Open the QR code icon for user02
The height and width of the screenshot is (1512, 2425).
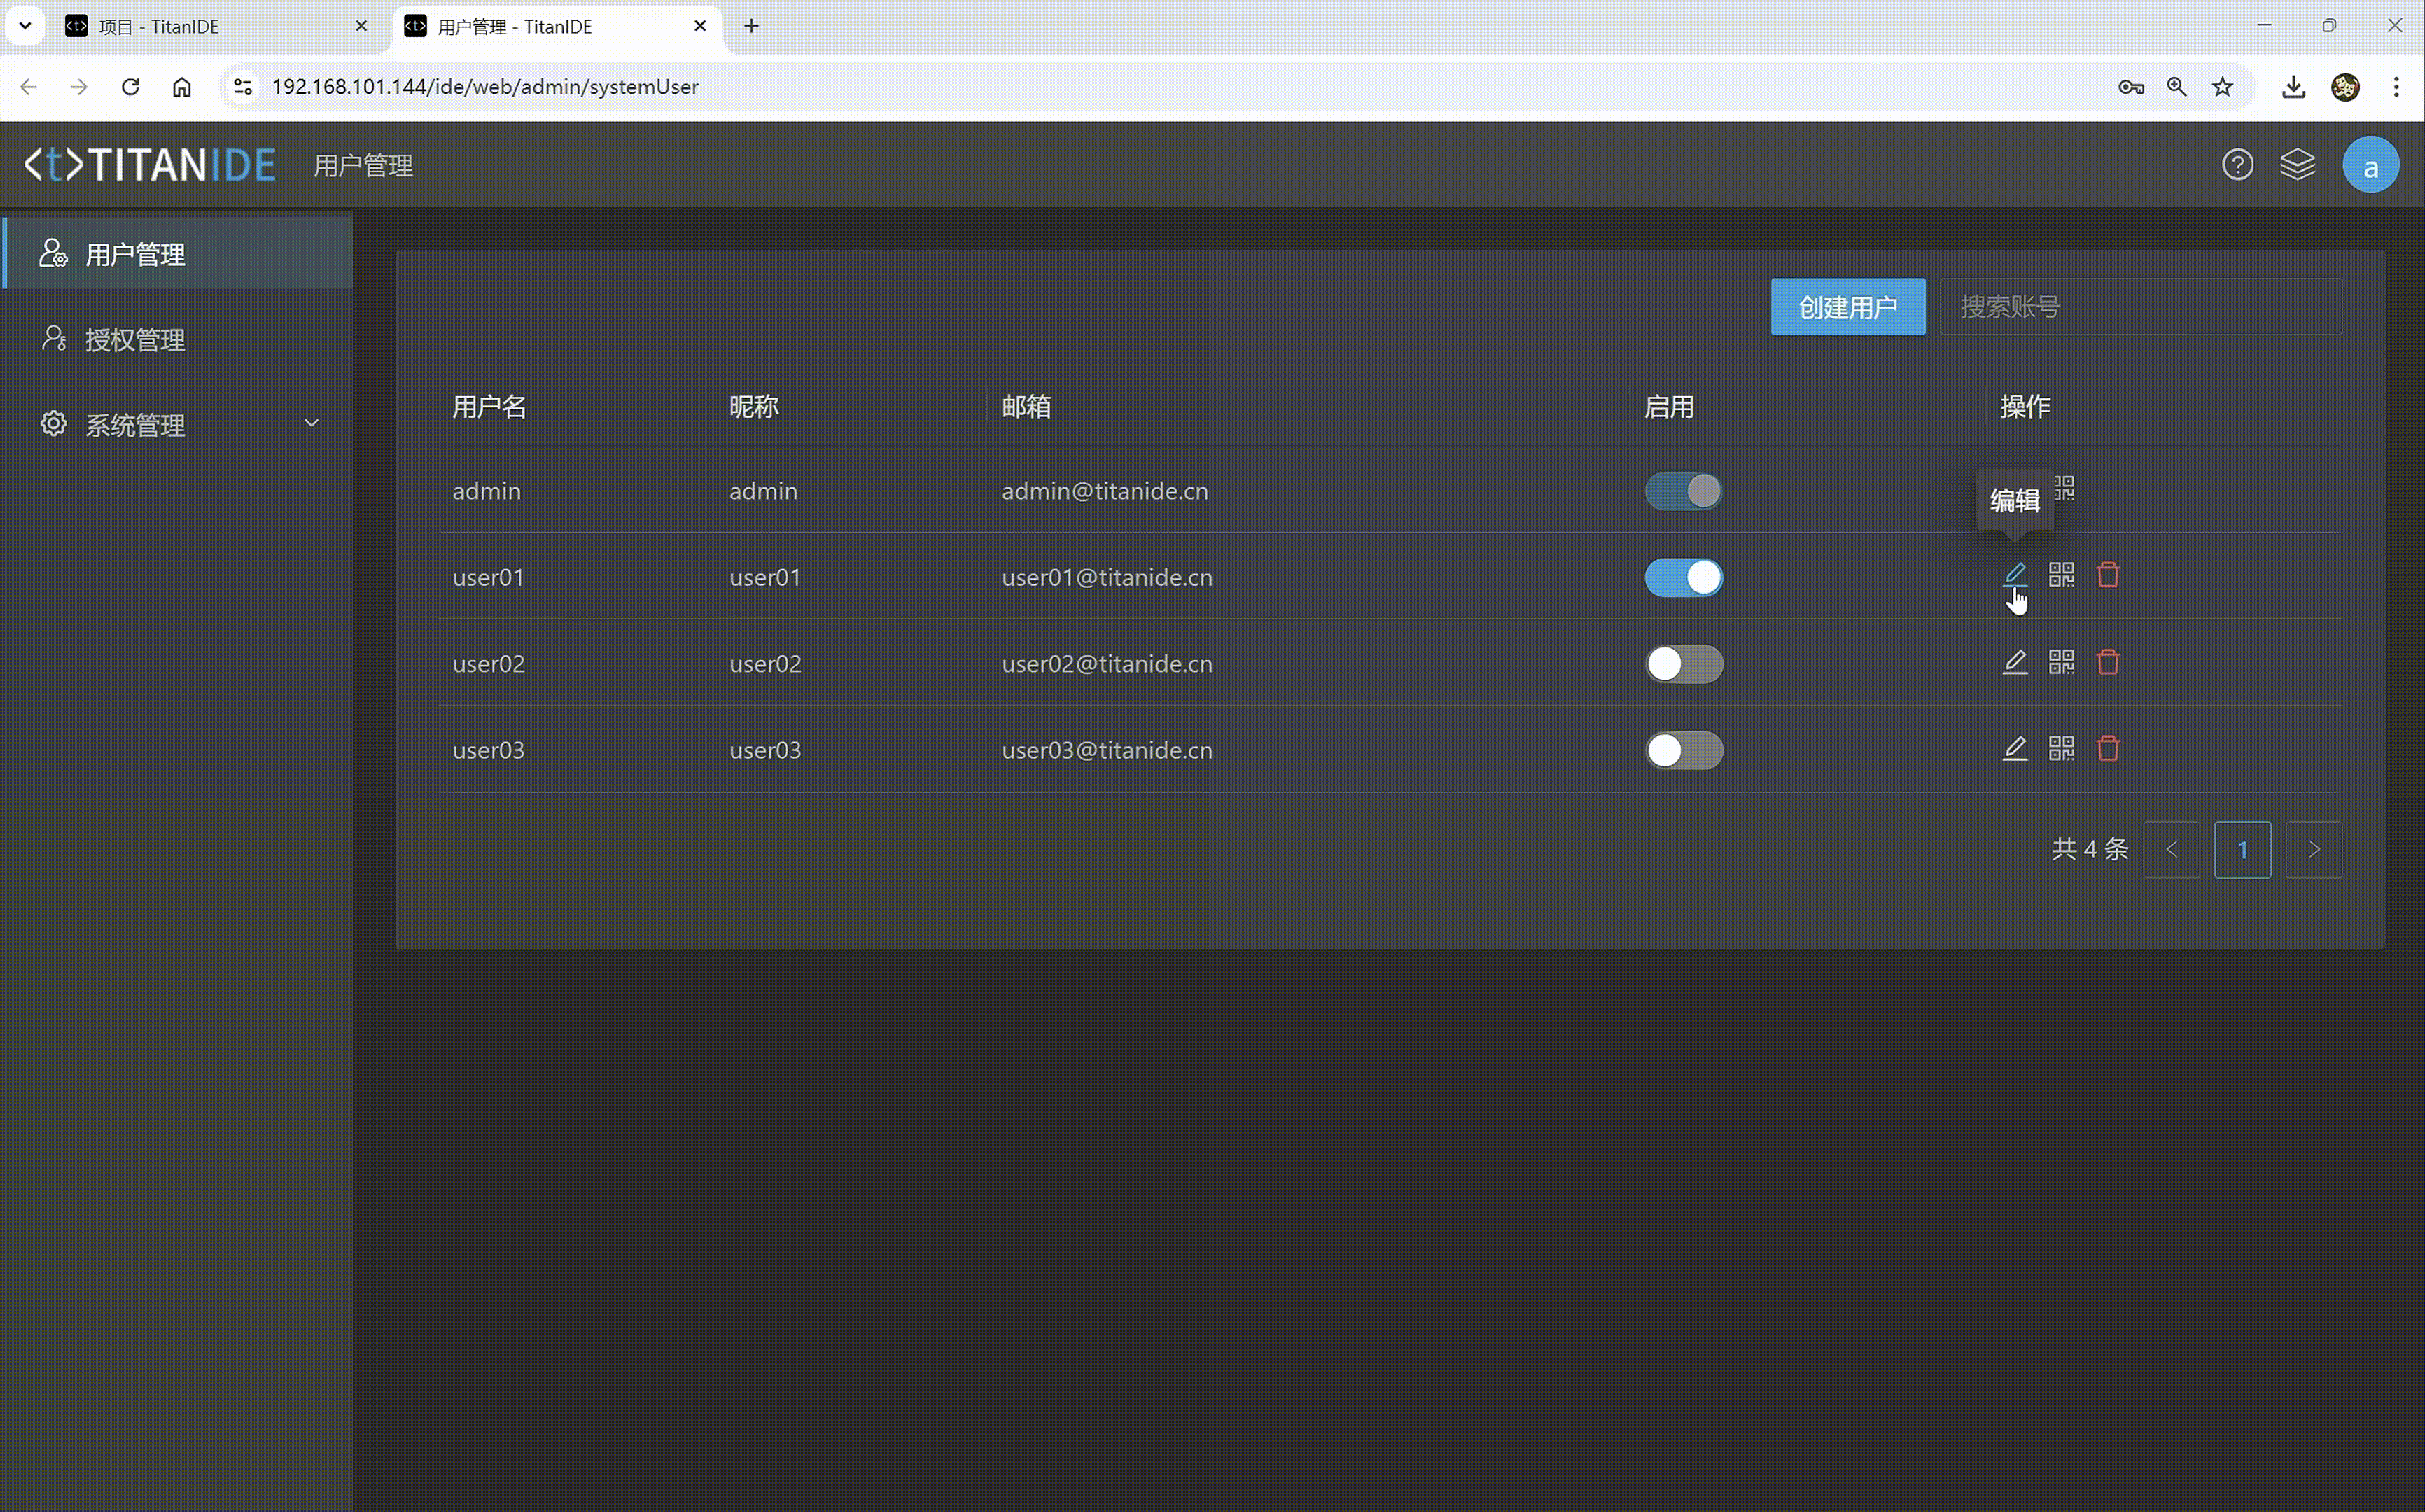tap(2061, 662)
